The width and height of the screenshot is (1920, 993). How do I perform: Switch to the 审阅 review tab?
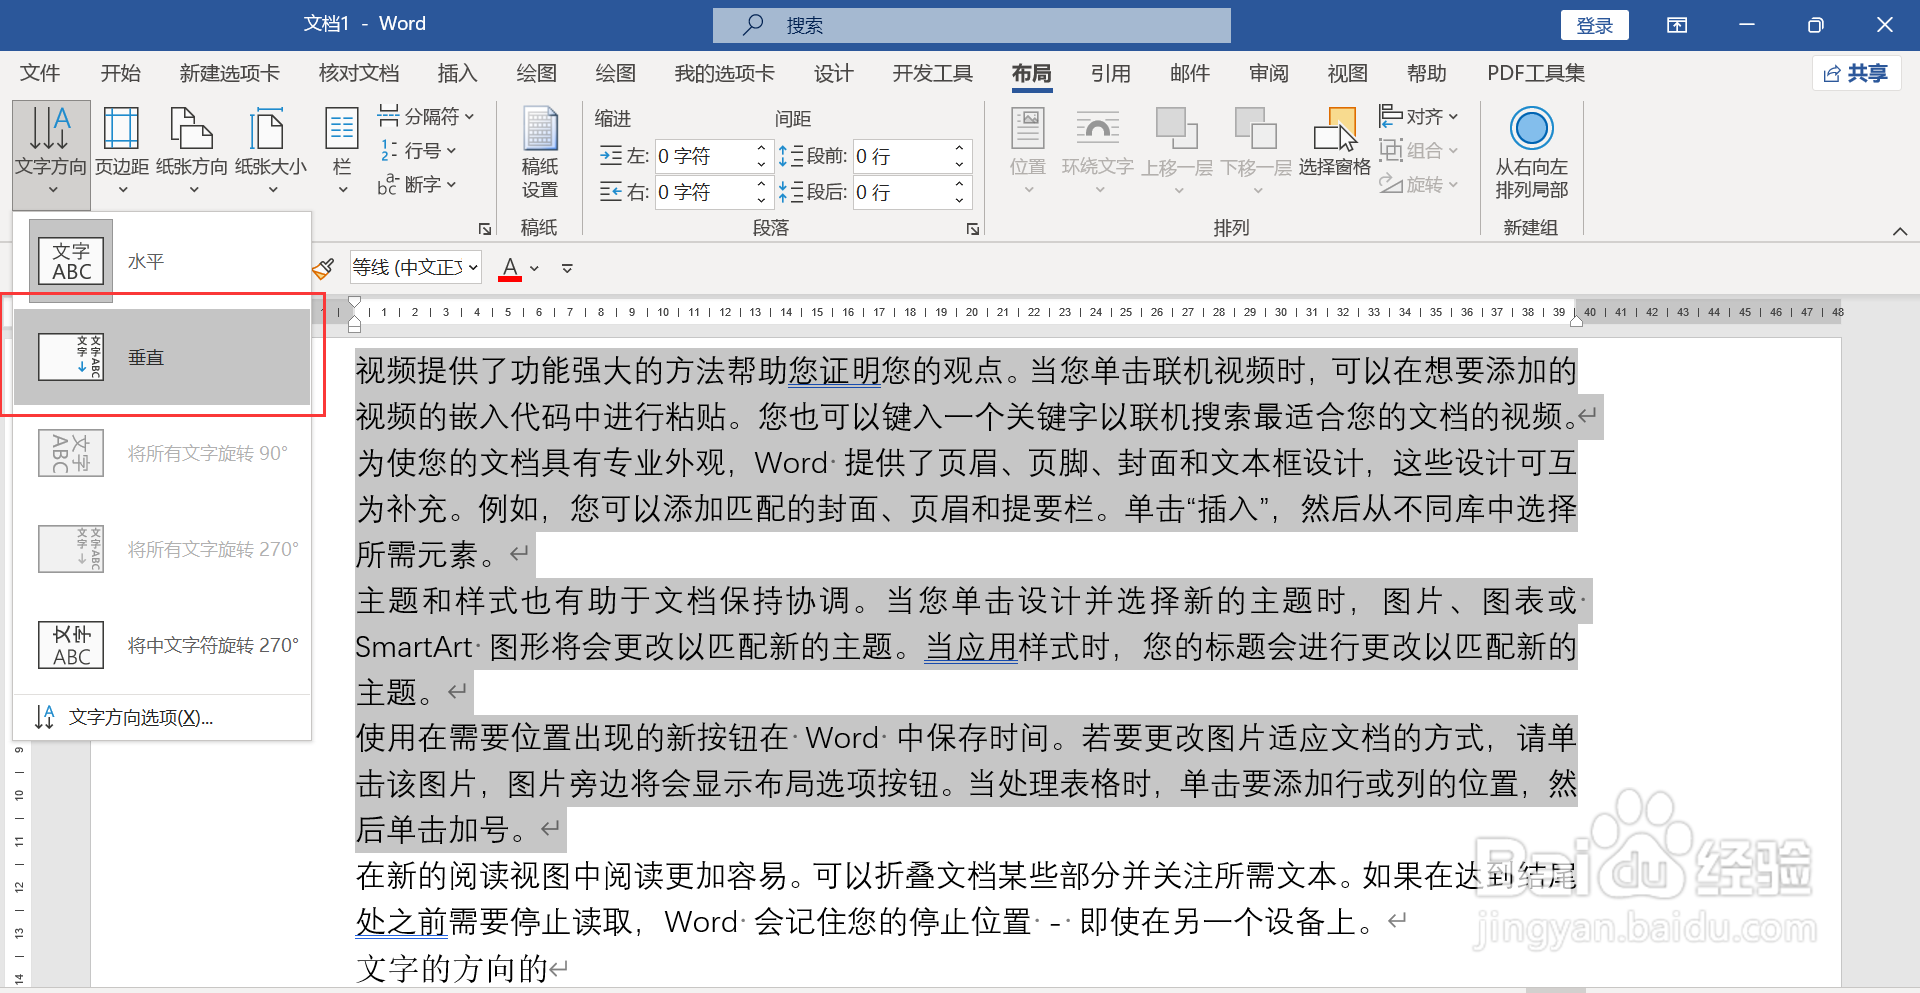pyautogui.click(x=1268, y=73)
